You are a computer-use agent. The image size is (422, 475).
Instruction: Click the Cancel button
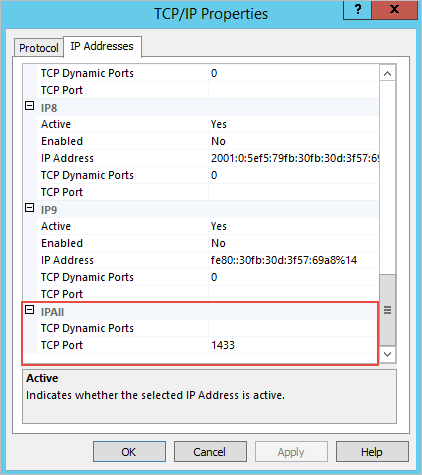(210, 452)
